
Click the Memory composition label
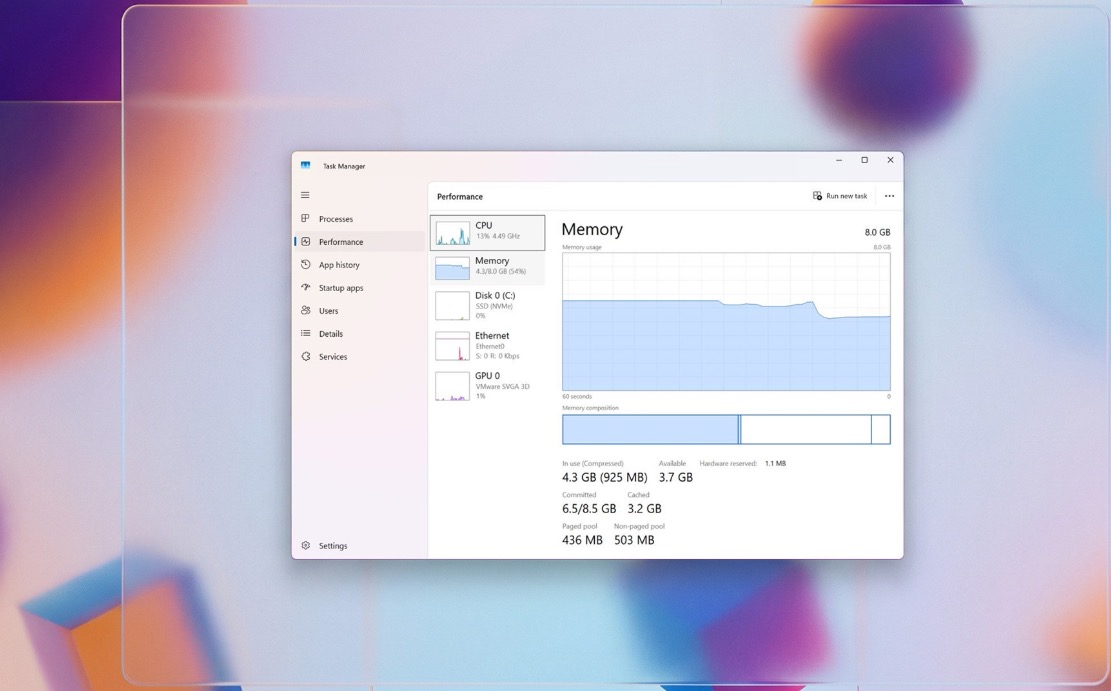[x=590, y=408]
